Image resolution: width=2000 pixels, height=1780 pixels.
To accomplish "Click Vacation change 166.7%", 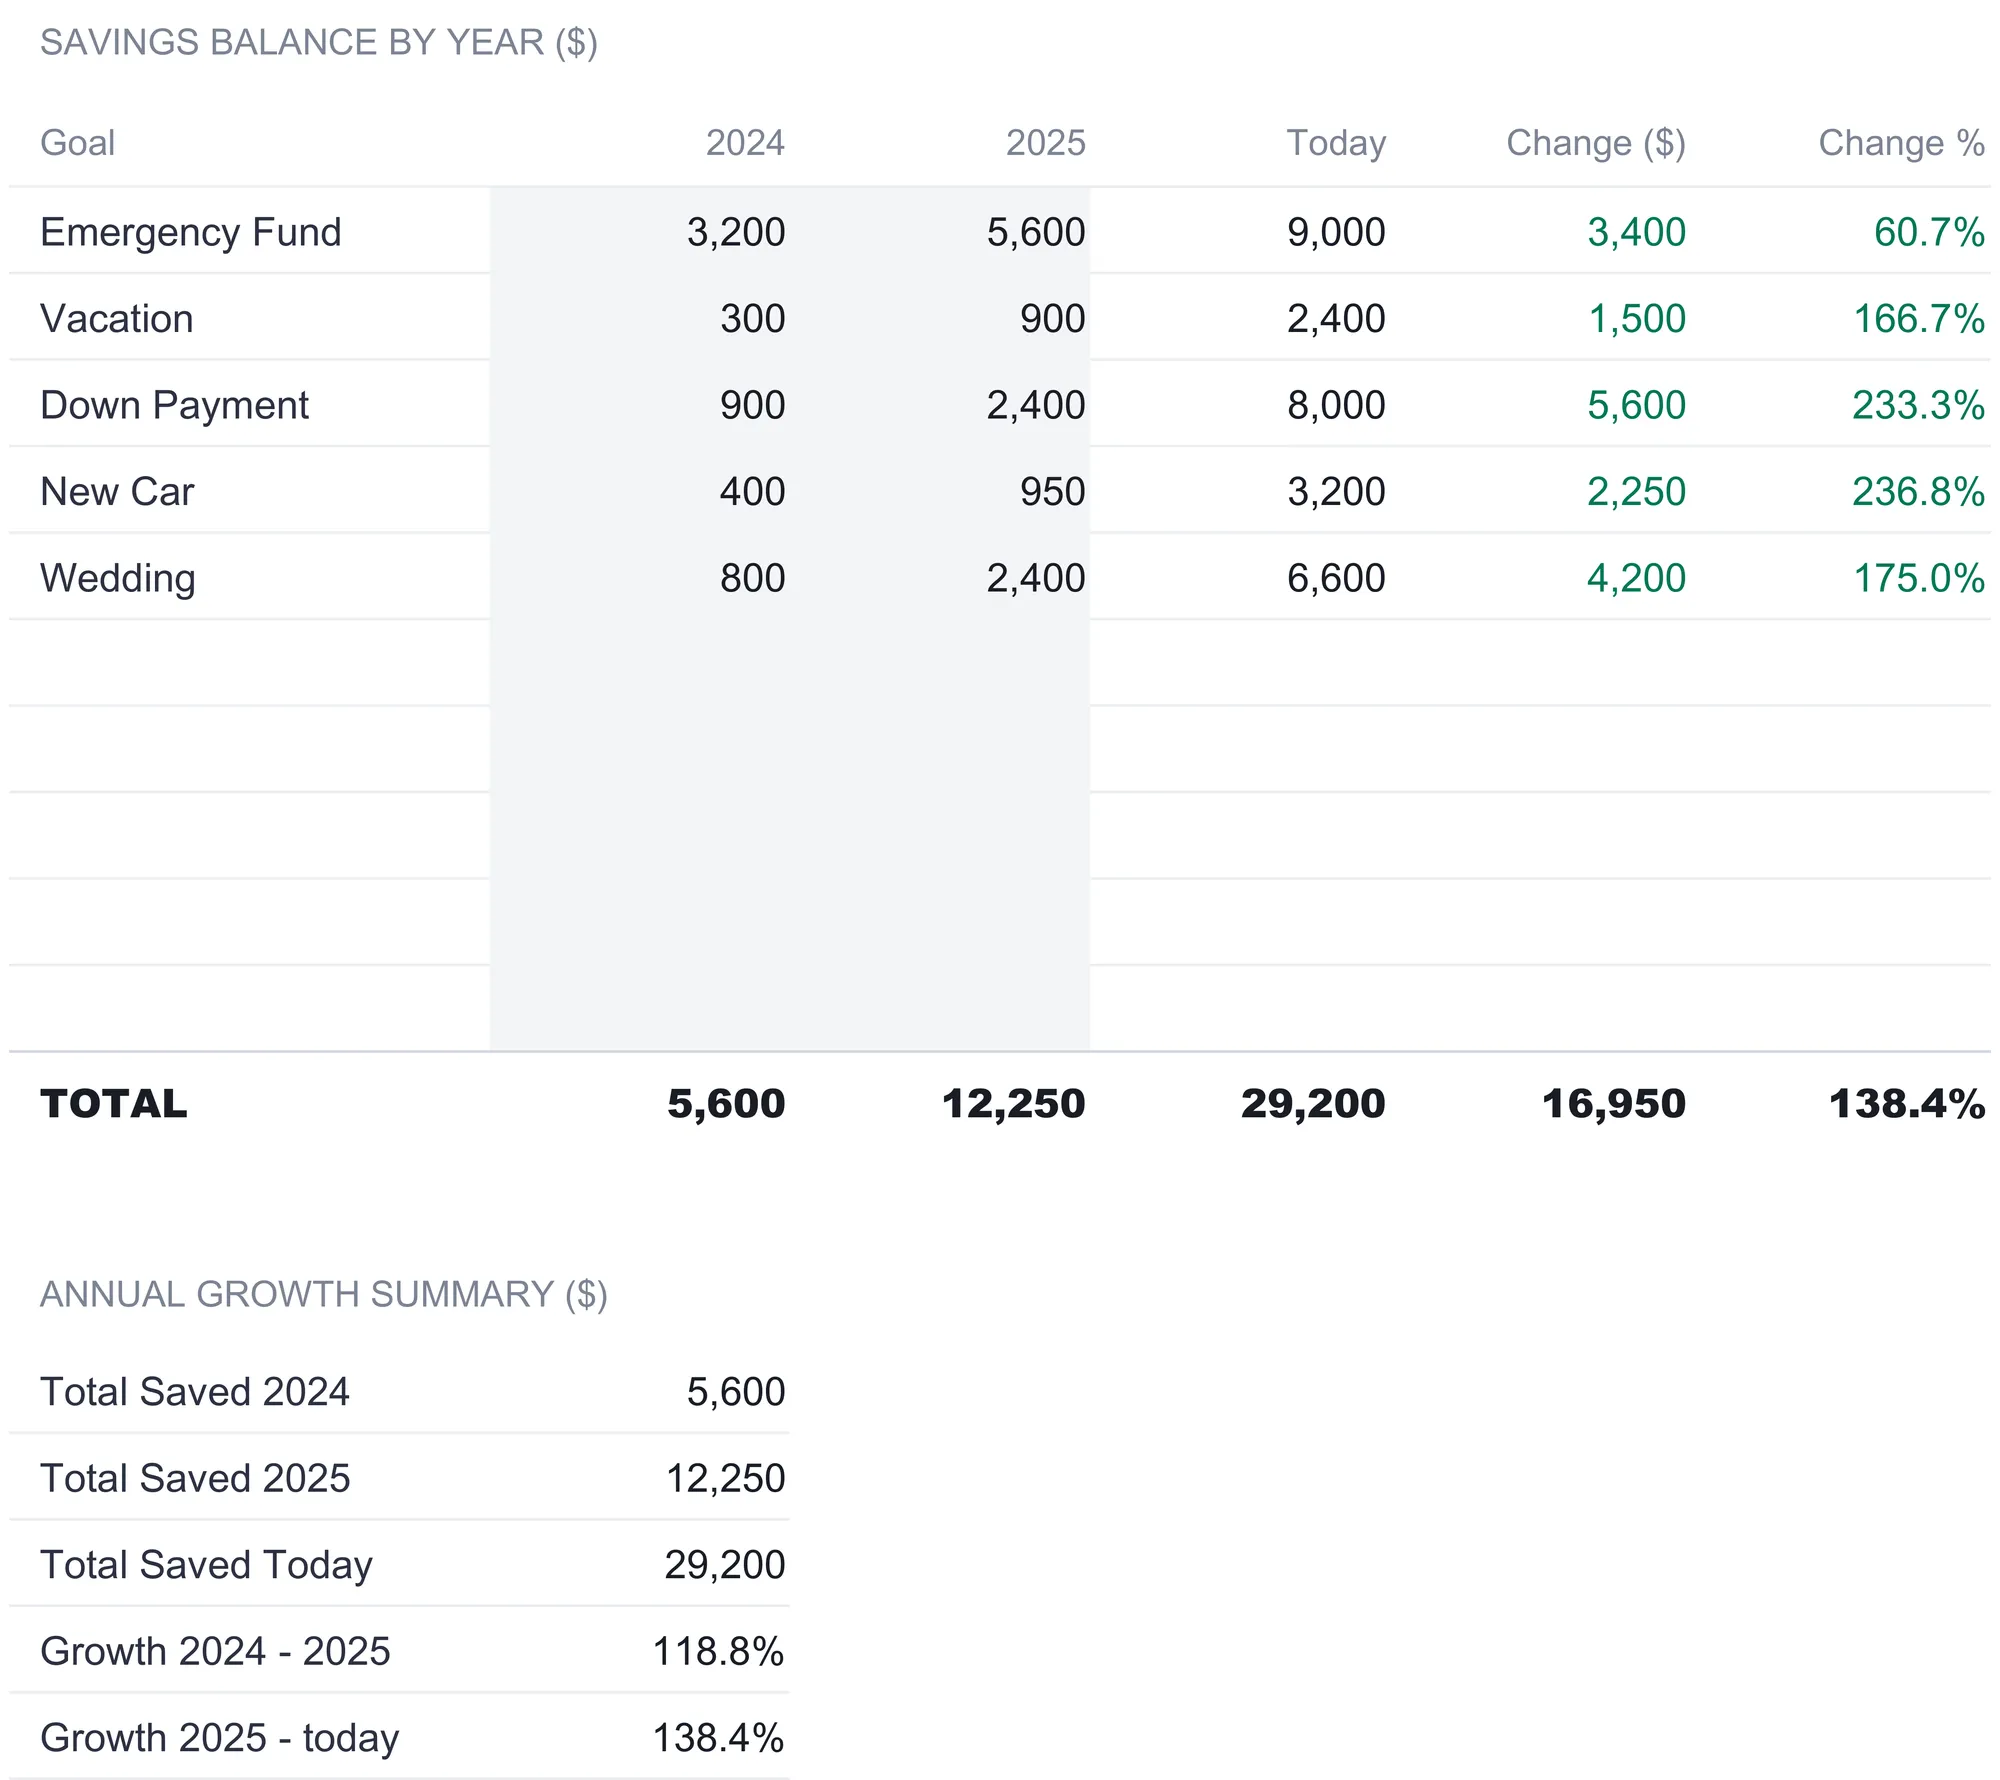I will click(1919, 319).
